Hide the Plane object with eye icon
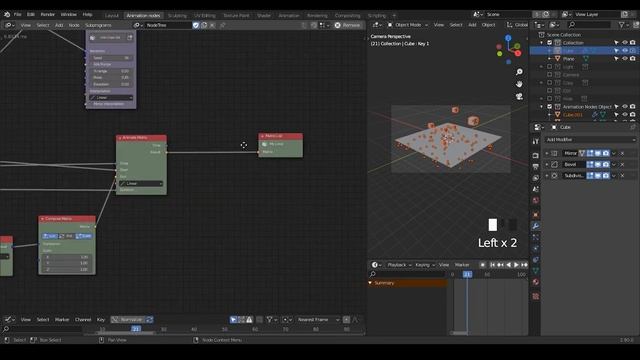This screenshot has width=640, height=360. (x=624, y=59)
